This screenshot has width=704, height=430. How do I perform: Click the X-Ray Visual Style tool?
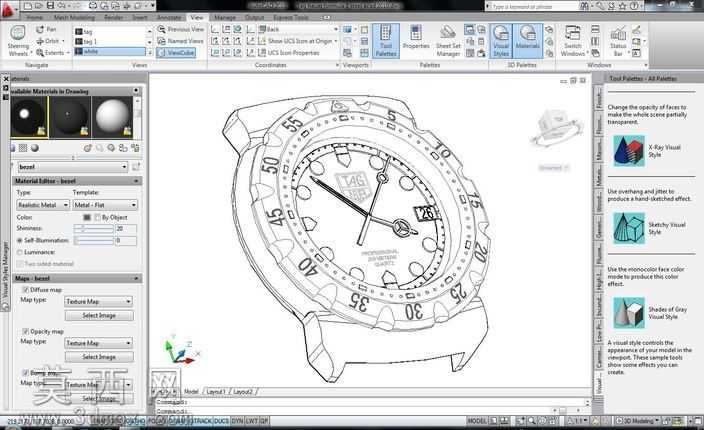coord(629,151)
